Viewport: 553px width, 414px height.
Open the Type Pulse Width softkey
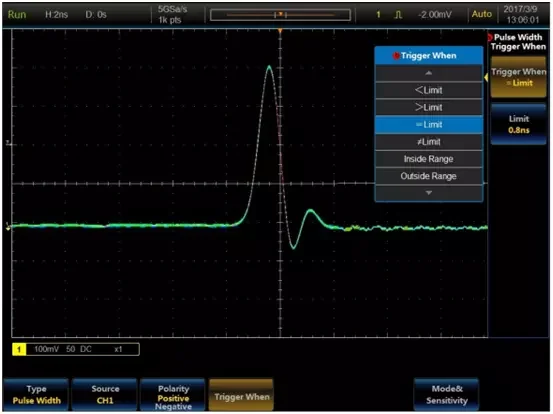36,395
